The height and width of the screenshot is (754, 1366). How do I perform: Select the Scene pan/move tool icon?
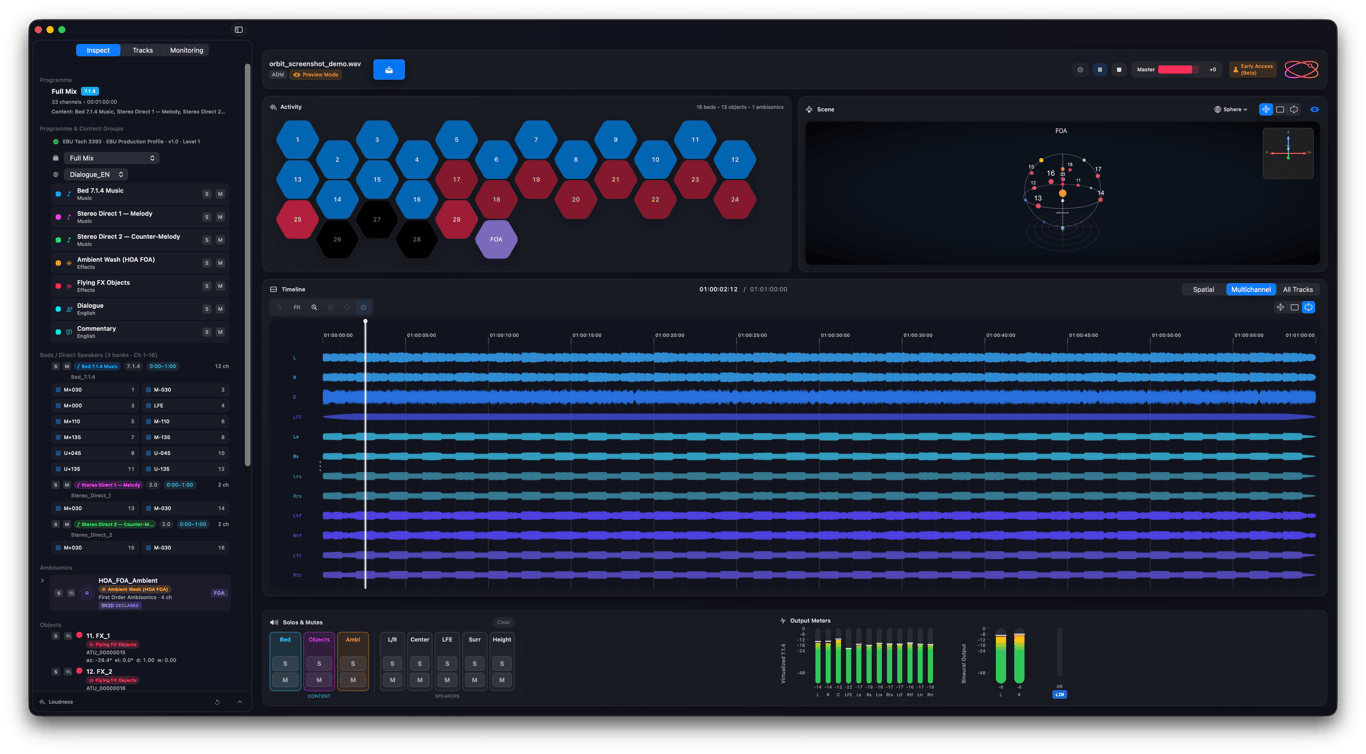1266,110
